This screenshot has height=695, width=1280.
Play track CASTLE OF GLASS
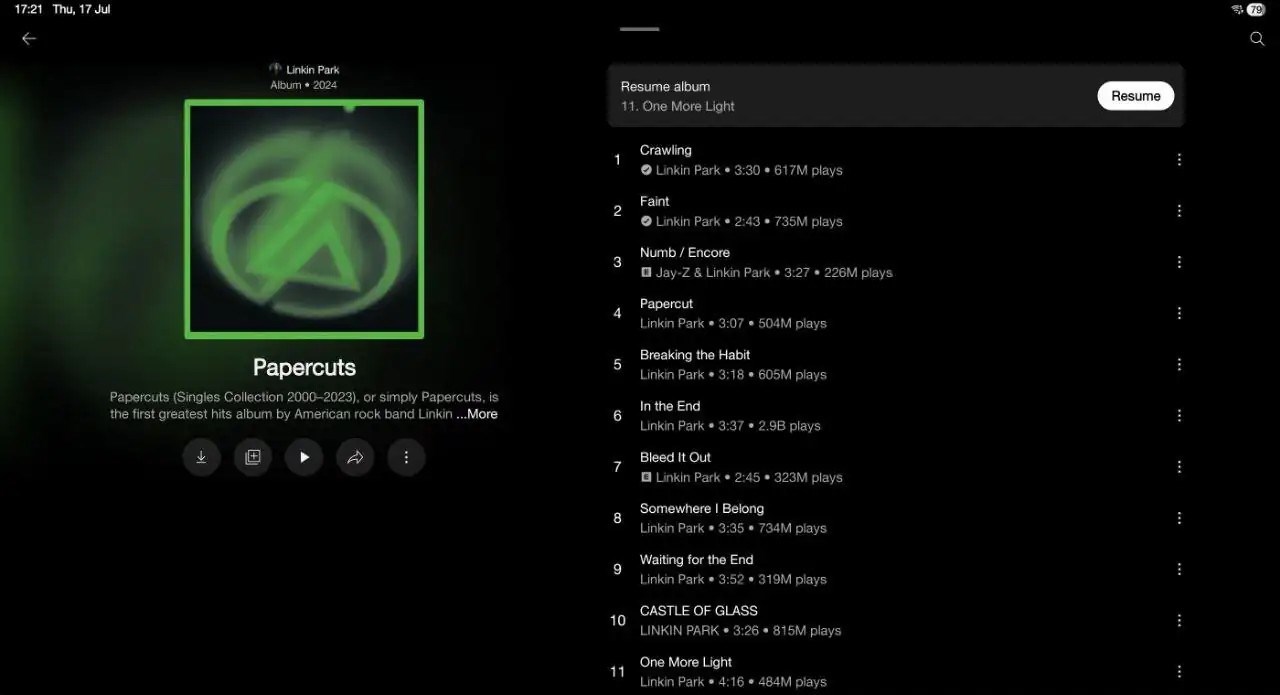[895, 620]
